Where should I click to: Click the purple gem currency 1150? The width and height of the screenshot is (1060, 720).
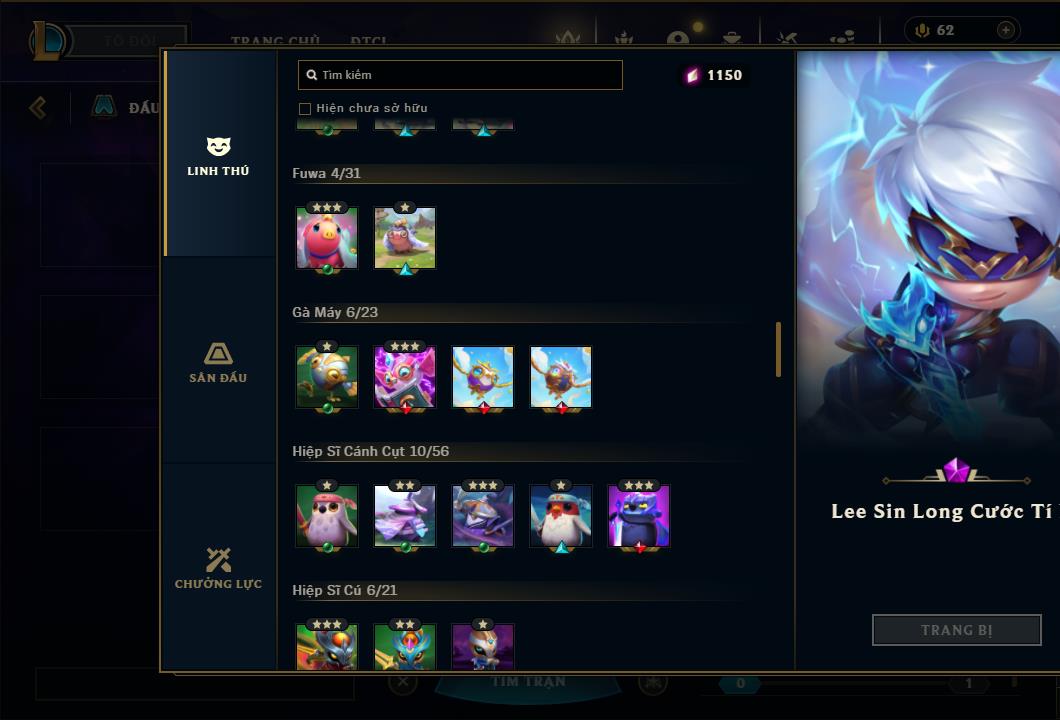[x=715, y=75]
